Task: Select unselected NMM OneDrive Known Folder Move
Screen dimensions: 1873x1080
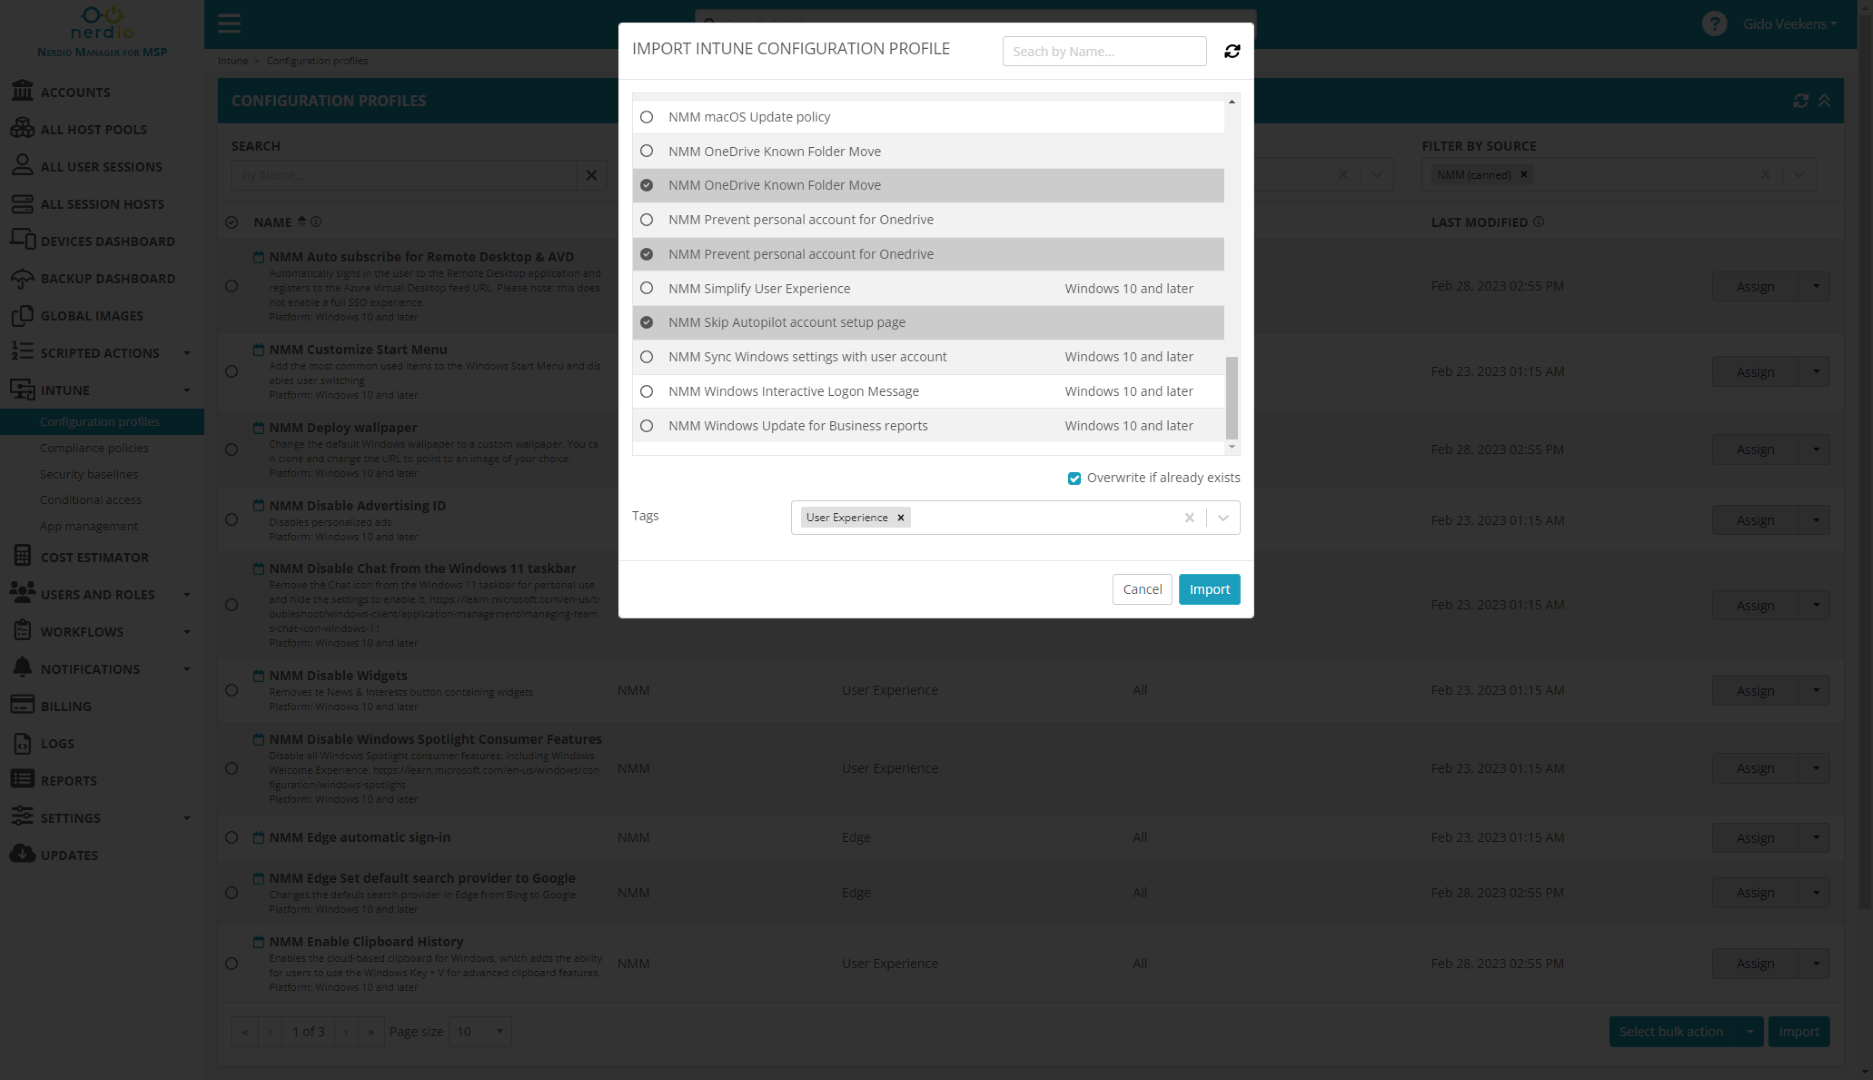Action: pyautogui.click(x=647, y=151)
